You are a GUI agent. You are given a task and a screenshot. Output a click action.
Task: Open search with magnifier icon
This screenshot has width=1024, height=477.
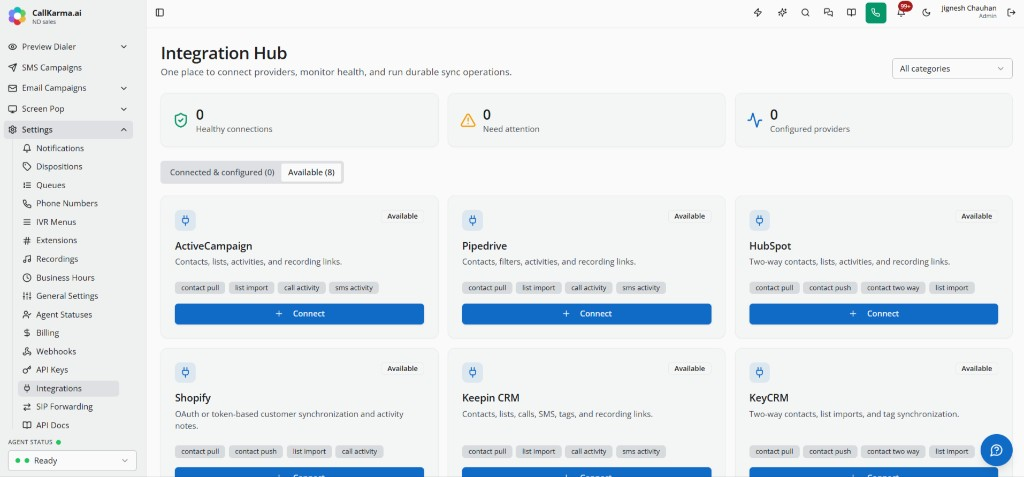[x=805, y=12]
